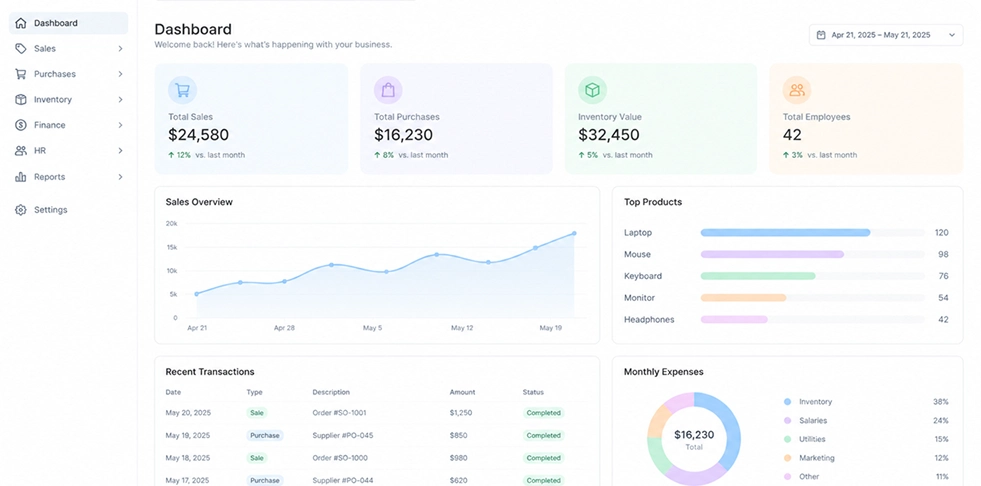Click the Amount column header
Viewport: 981px width, 486px height.
(462, 392)
